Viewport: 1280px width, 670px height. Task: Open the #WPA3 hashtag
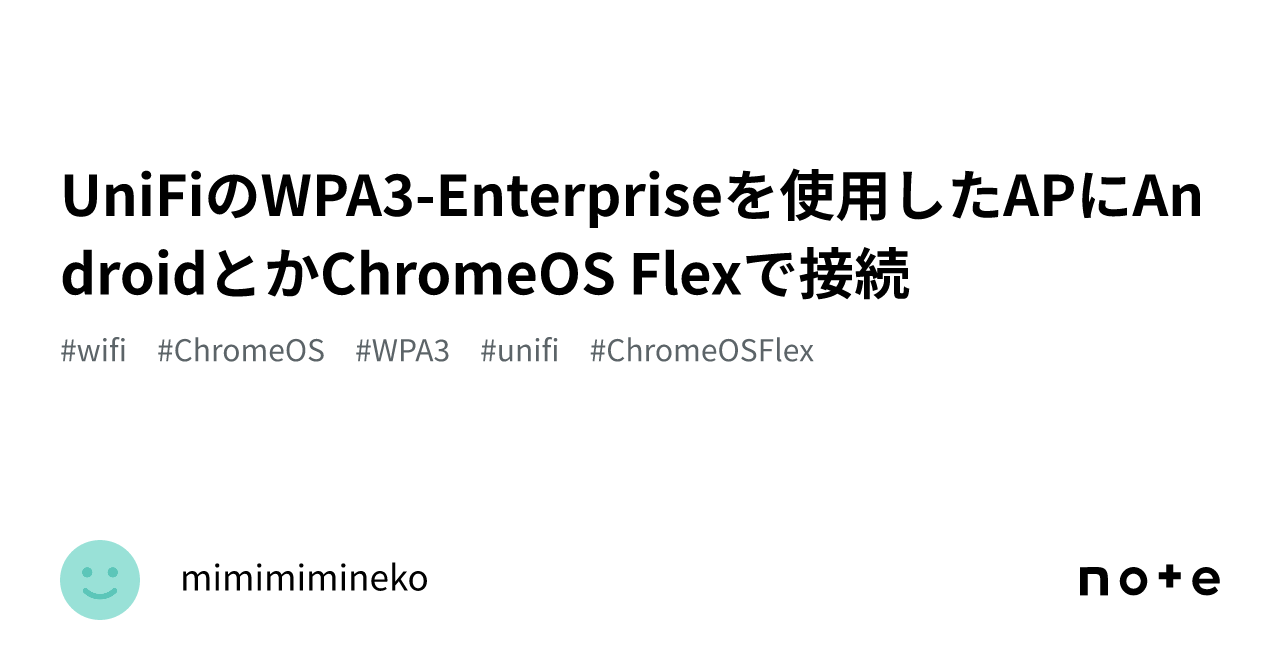(402, 351)
